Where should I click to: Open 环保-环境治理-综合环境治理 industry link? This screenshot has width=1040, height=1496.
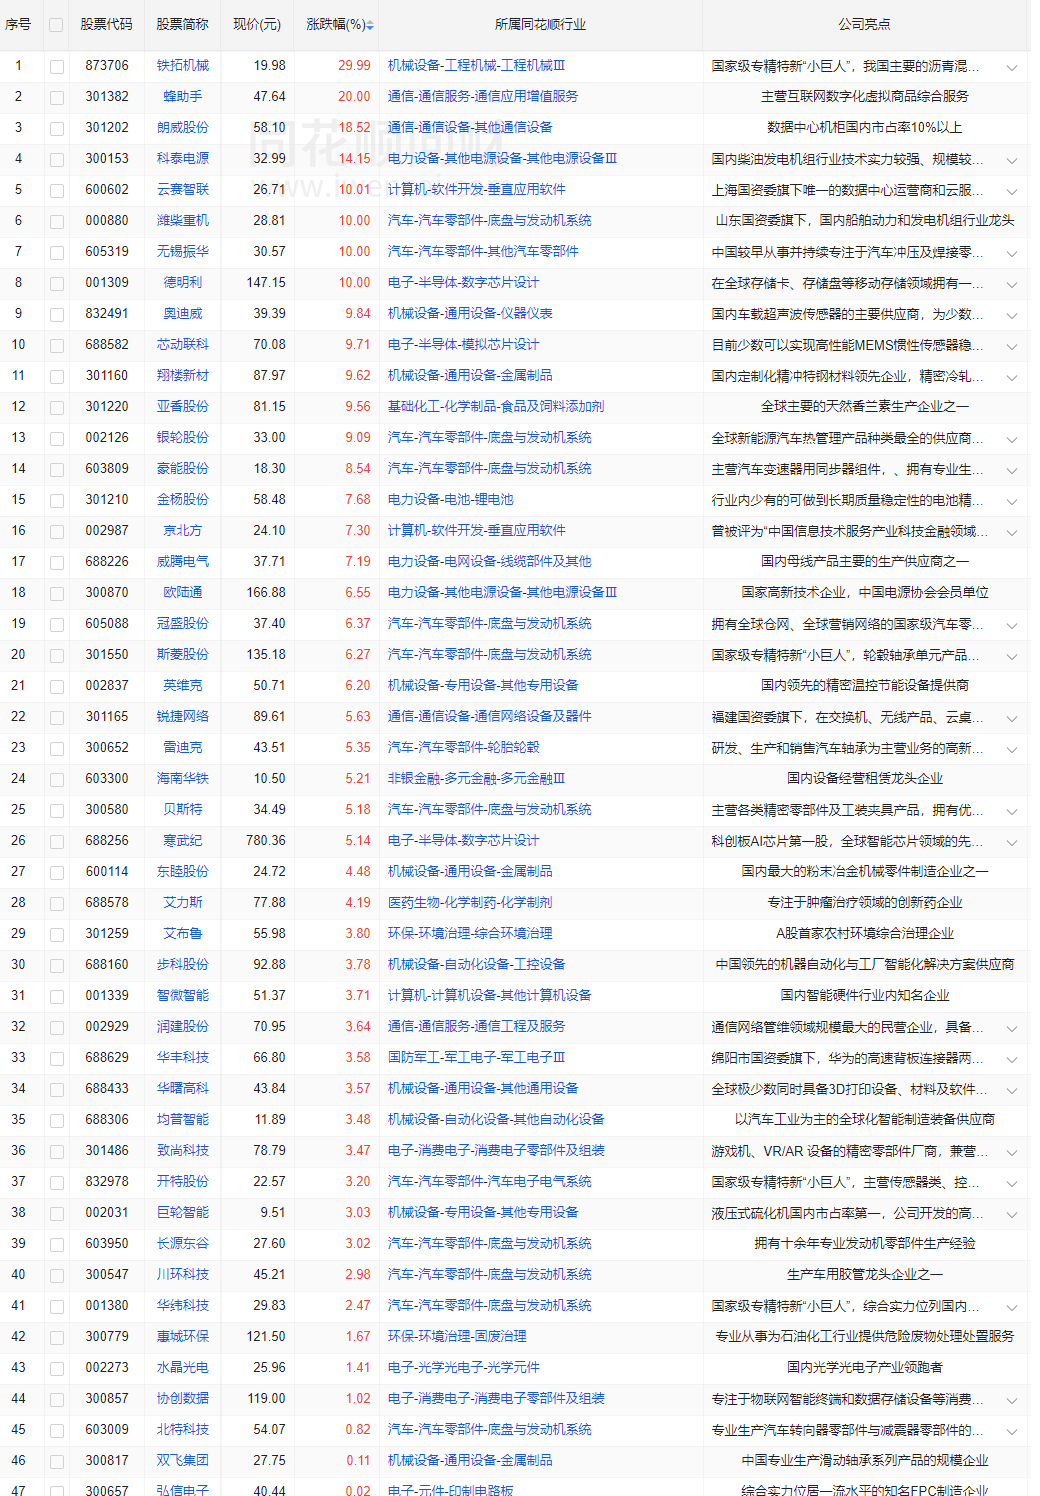(470, 934)
